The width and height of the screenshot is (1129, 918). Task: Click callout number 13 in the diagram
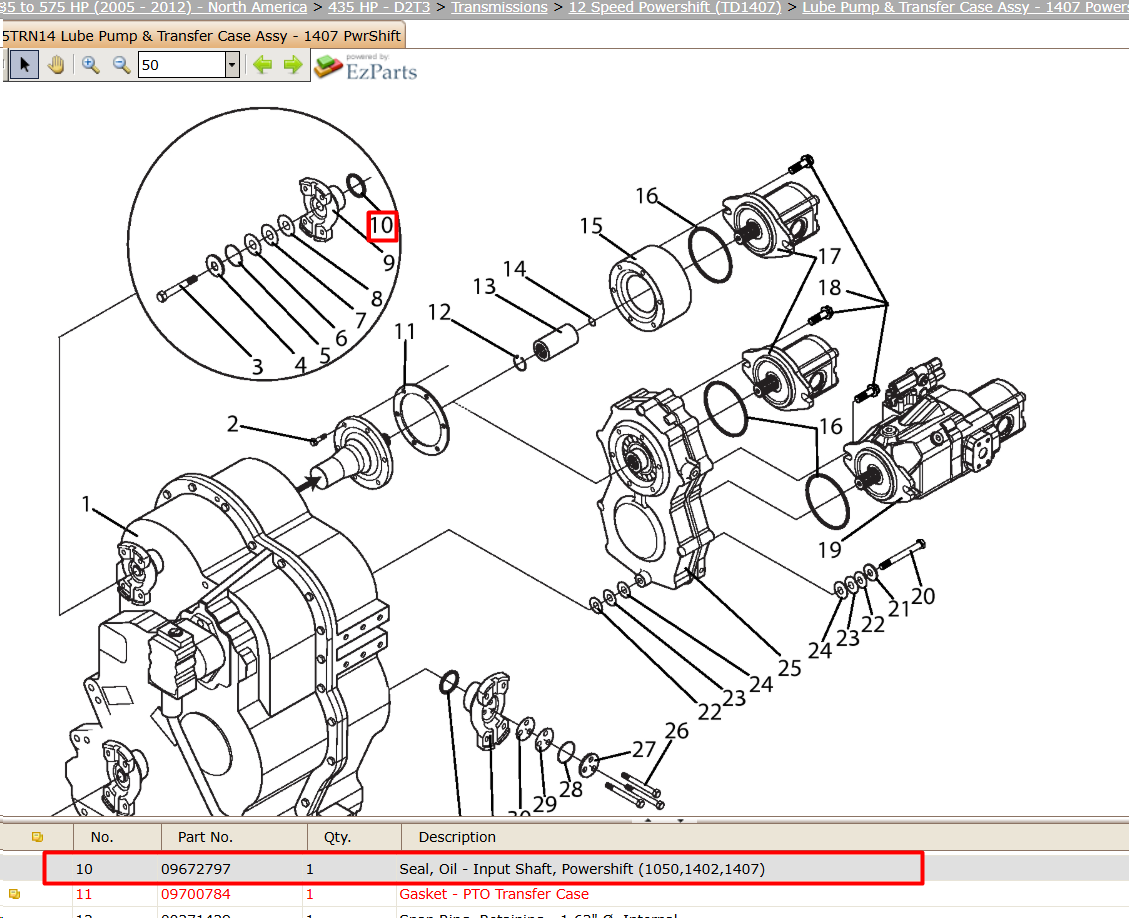click(x=484, y=287)
